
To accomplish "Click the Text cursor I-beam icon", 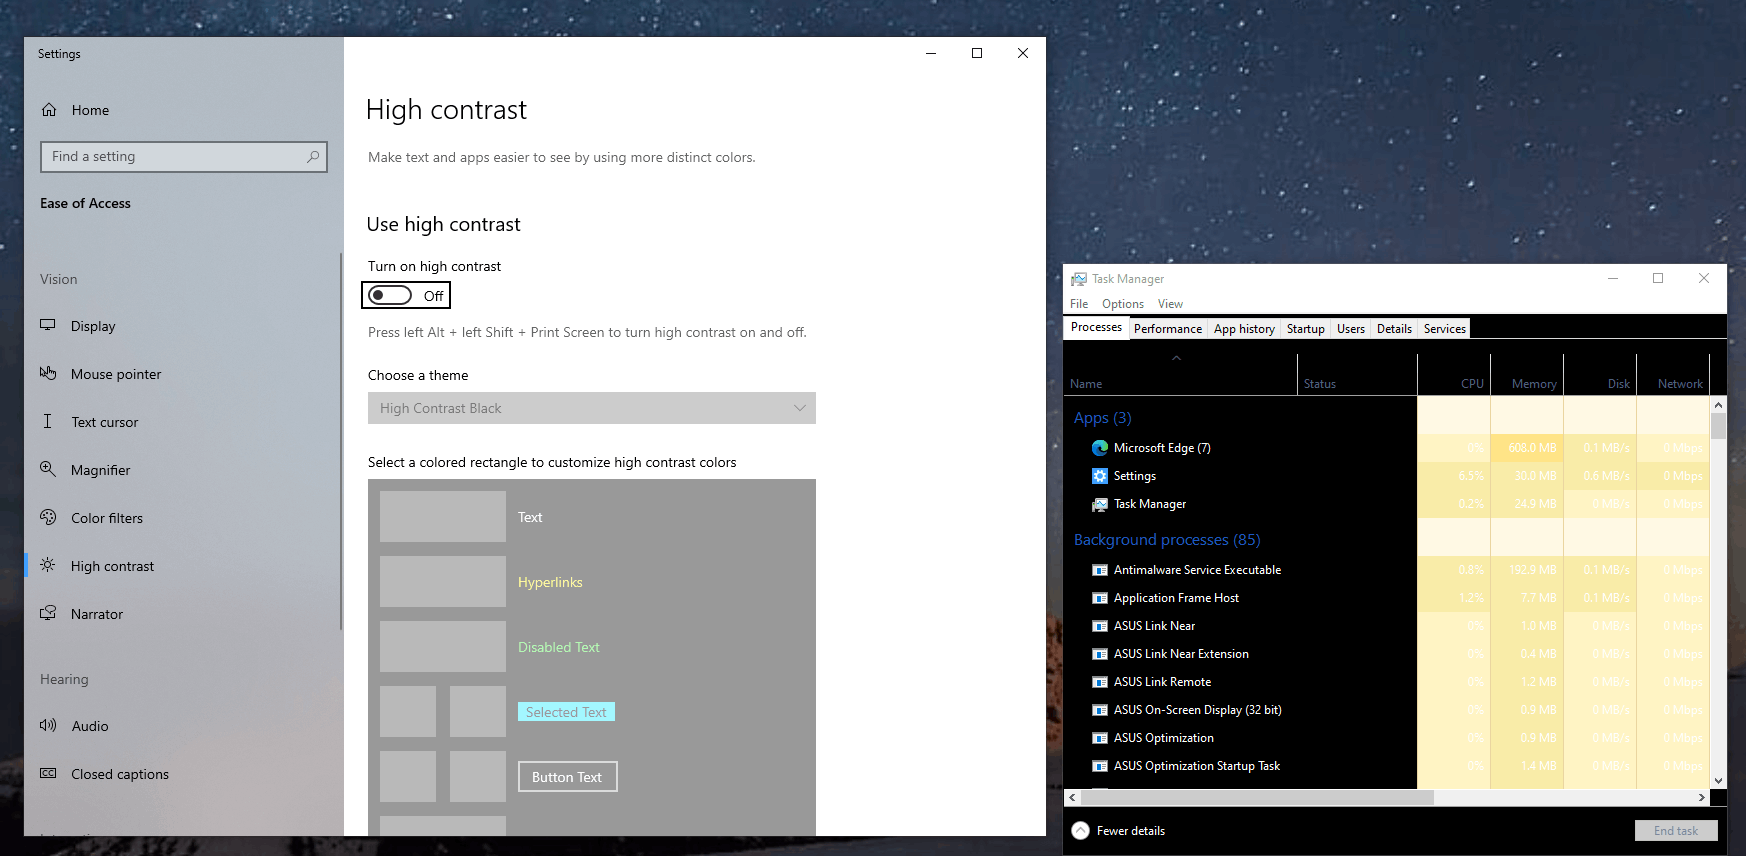I will (47, 421).
